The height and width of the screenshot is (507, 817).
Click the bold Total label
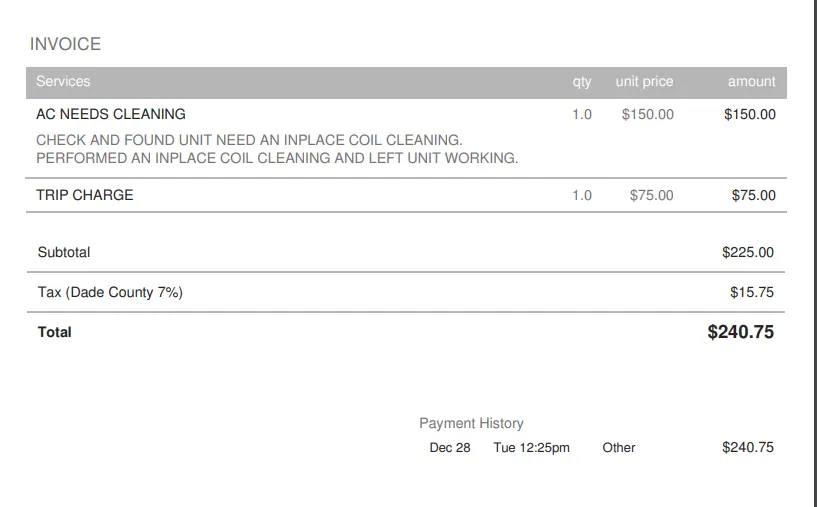[x=55, y=332]
